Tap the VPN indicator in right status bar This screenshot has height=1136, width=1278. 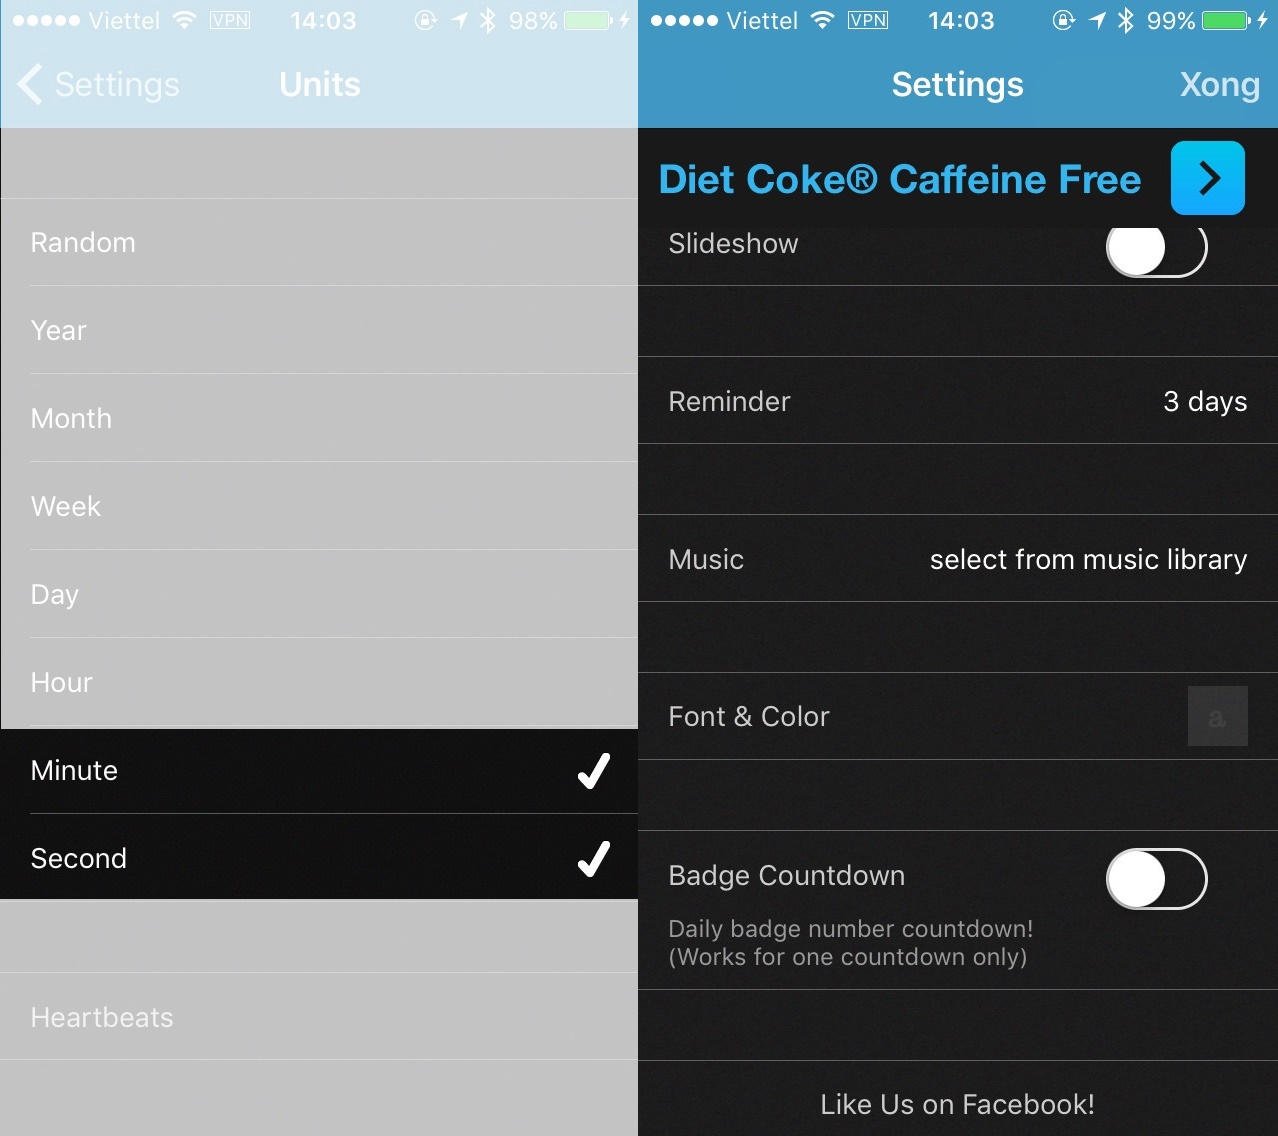pos(867,20)
